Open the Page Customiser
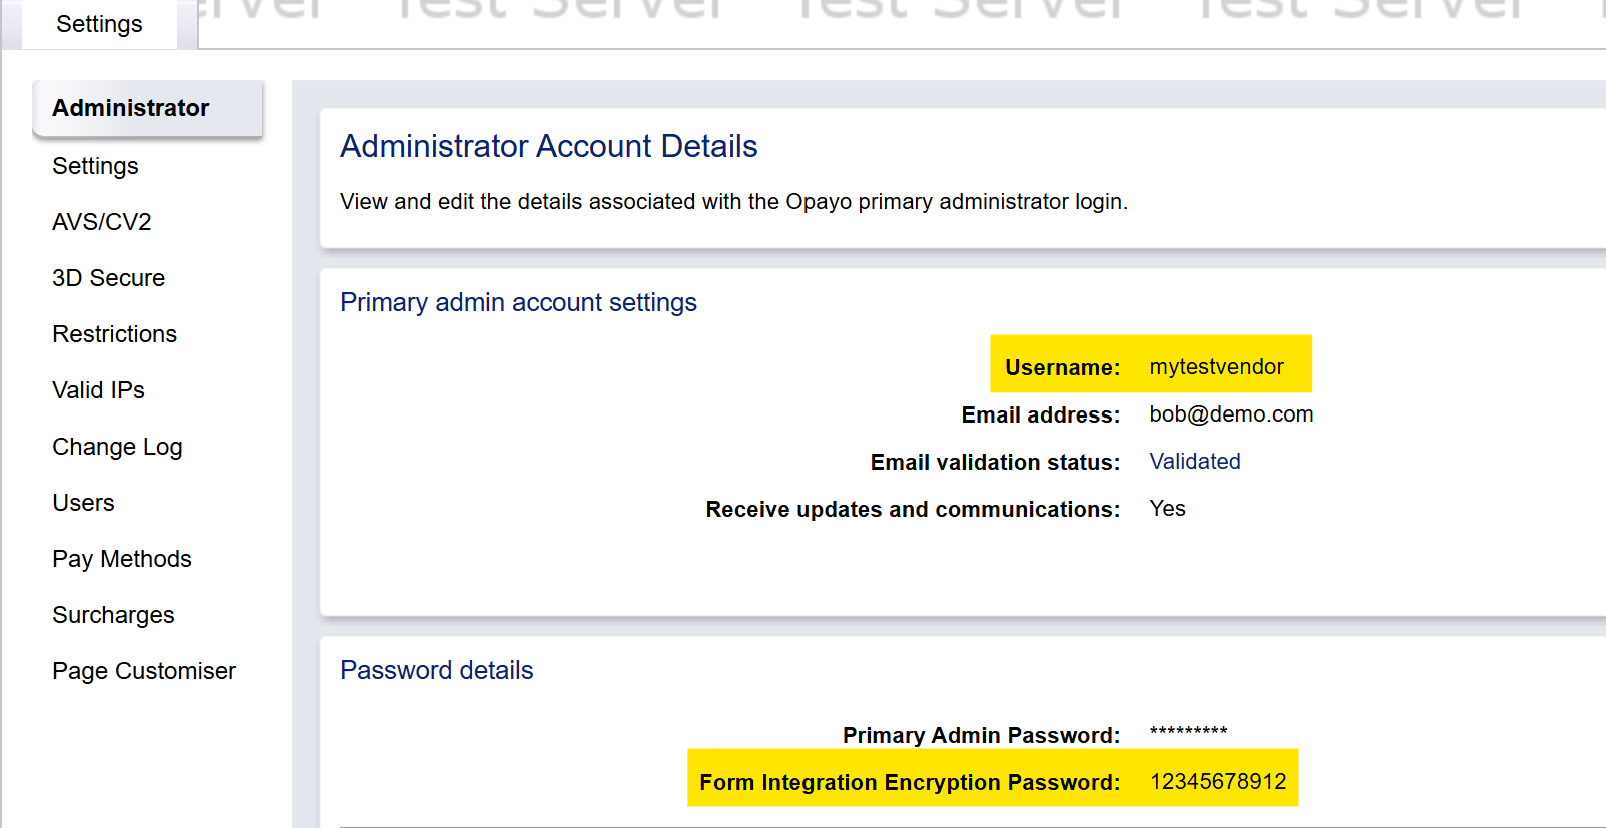Image resolution: width=1606 pixels, height=828 pixels. (144, 671)
